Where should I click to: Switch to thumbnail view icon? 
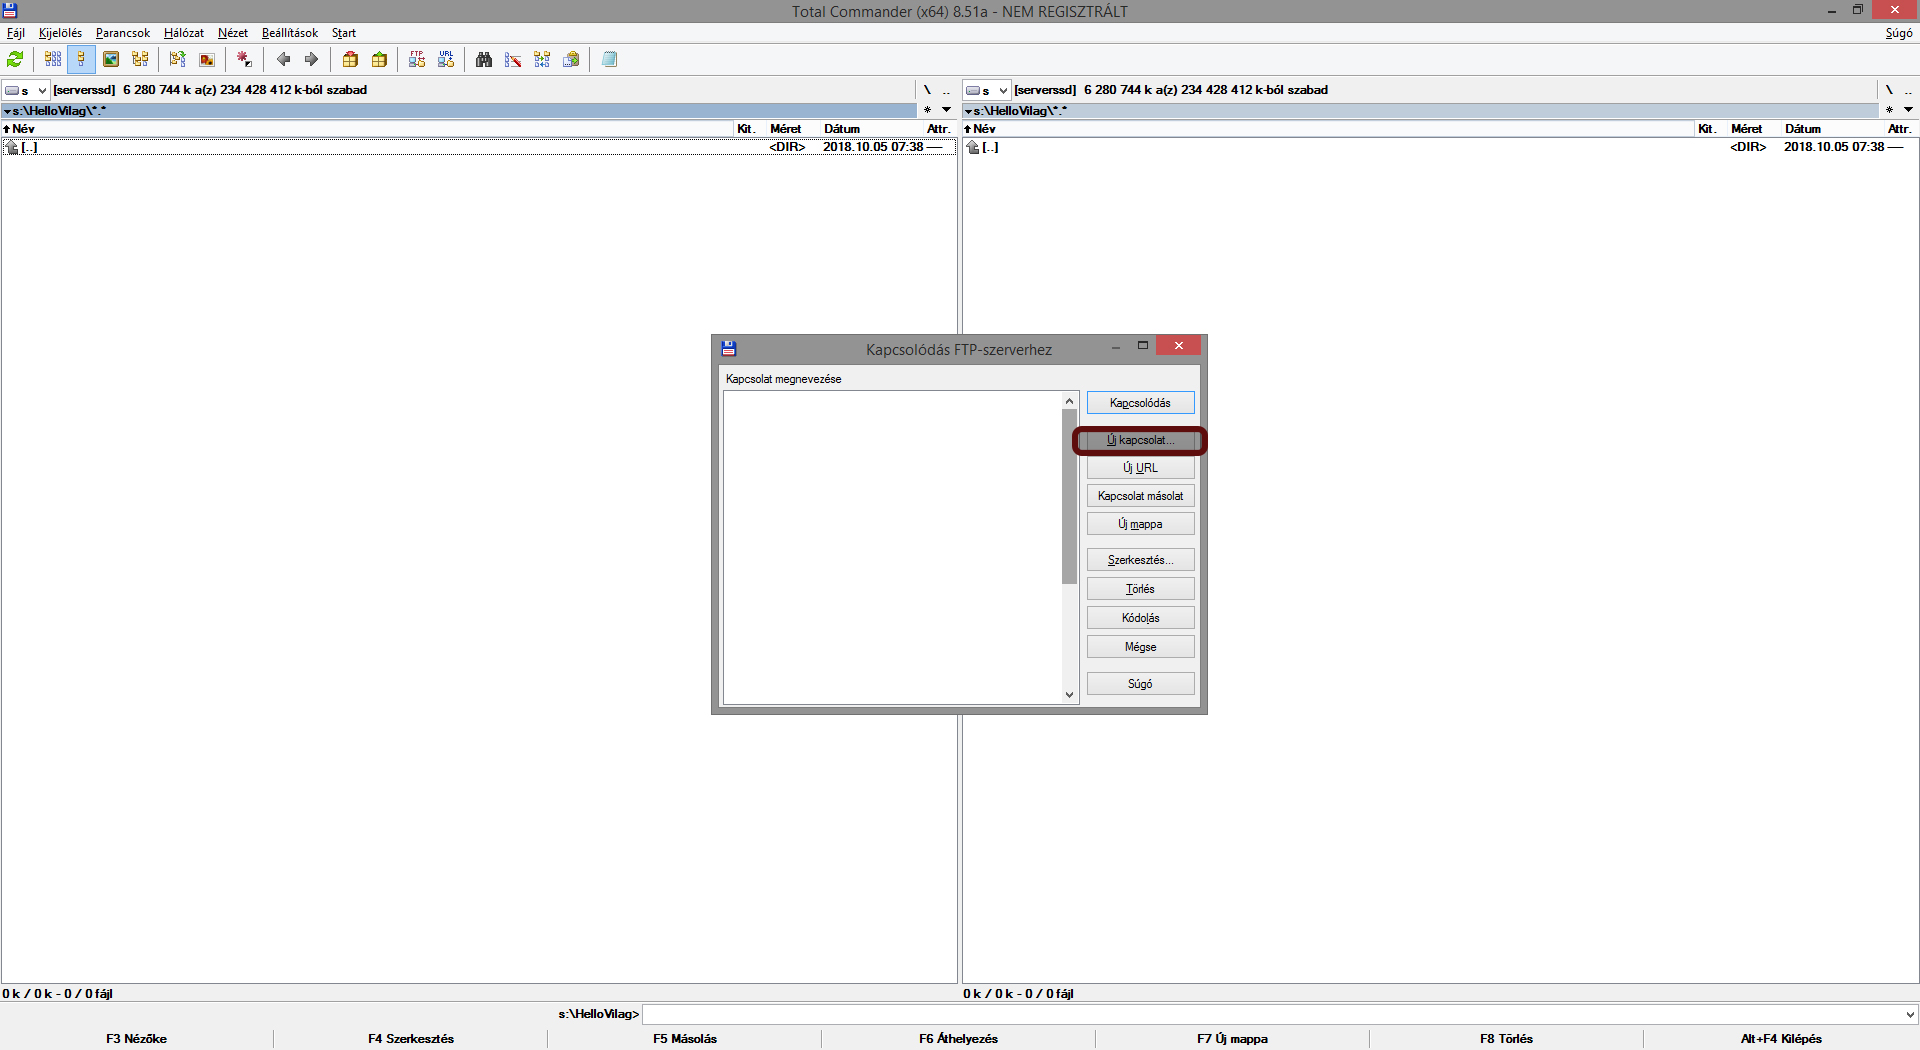click(111, 60)
